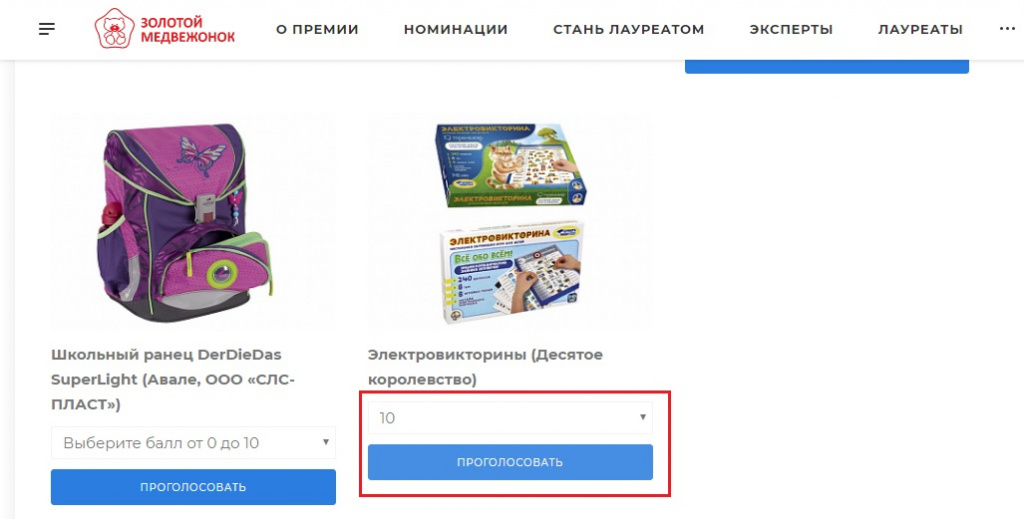Vote for the DerDieDas backpack with ПРОГОЛОСОВАТЬ
This screenshot has width=1024, height=519.
point(193,487)
